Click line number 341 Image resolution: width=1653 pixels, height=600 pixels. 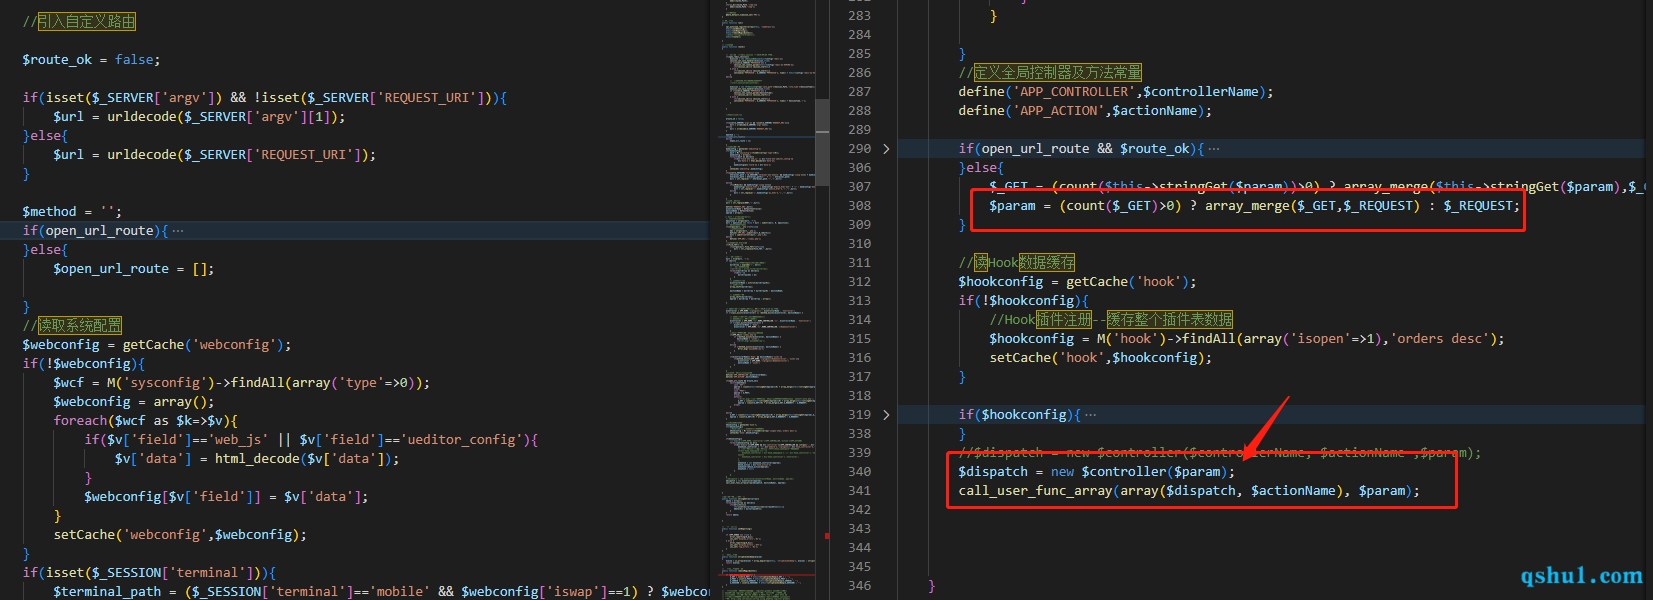(x=859, y=491)
